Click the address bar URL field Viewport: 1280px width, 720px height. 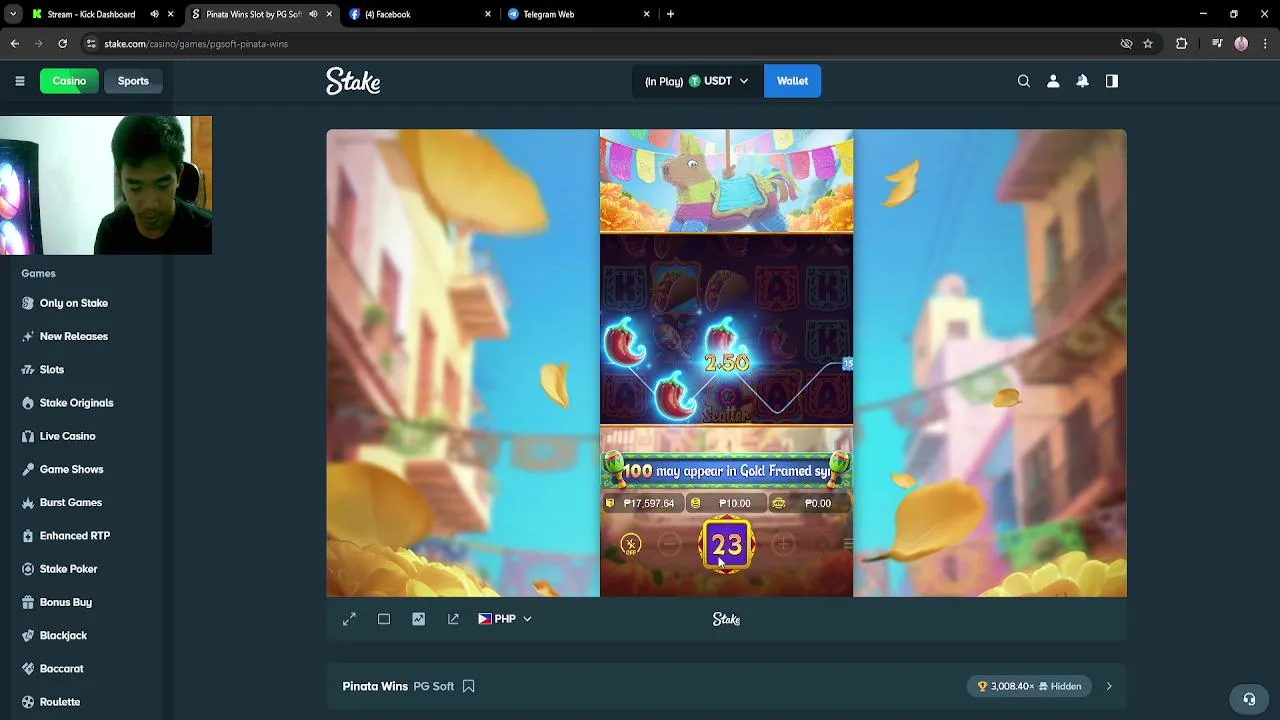(x=600, y=44)
